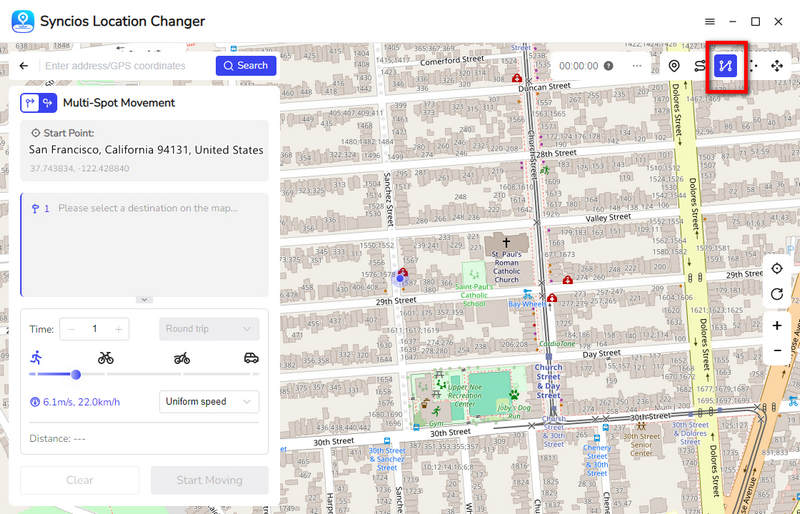Image resolution: width=800 pixels, height=514 pixels.
Task: Click the speed slider handle
Action: point(75,375)
